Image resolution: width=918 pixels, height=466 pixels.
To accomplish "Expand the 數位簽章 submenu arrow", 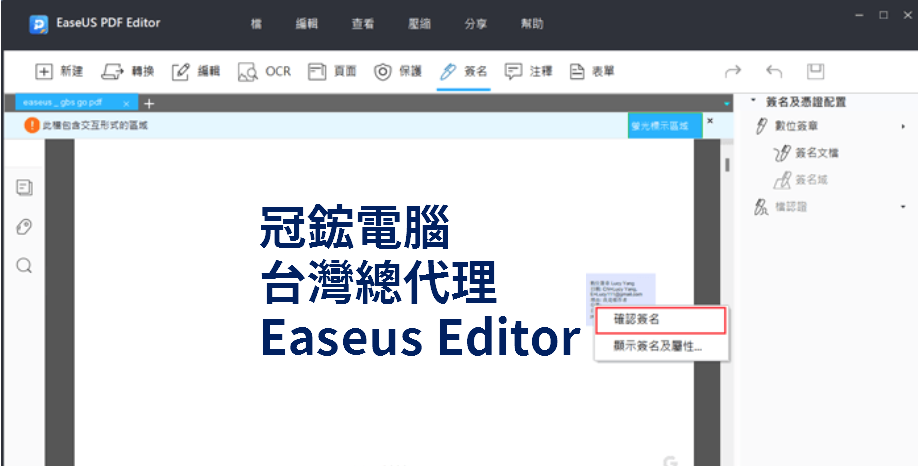I will pyautogui.click(x=903, y=126).
